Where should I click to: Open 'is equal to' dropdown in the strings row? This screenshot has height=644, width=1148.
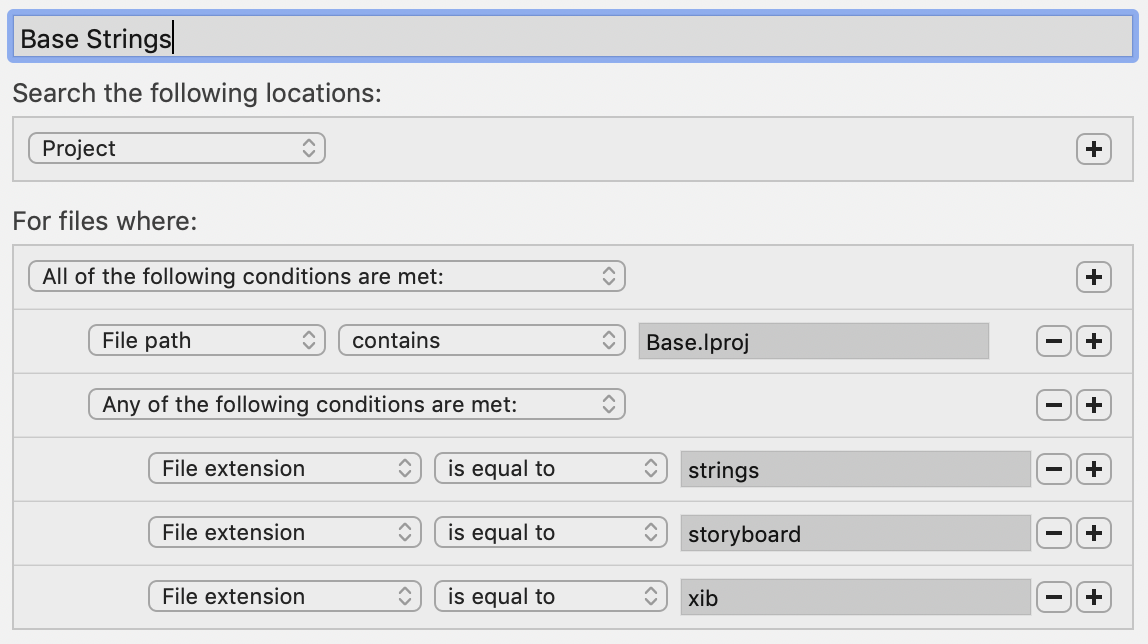550,468
